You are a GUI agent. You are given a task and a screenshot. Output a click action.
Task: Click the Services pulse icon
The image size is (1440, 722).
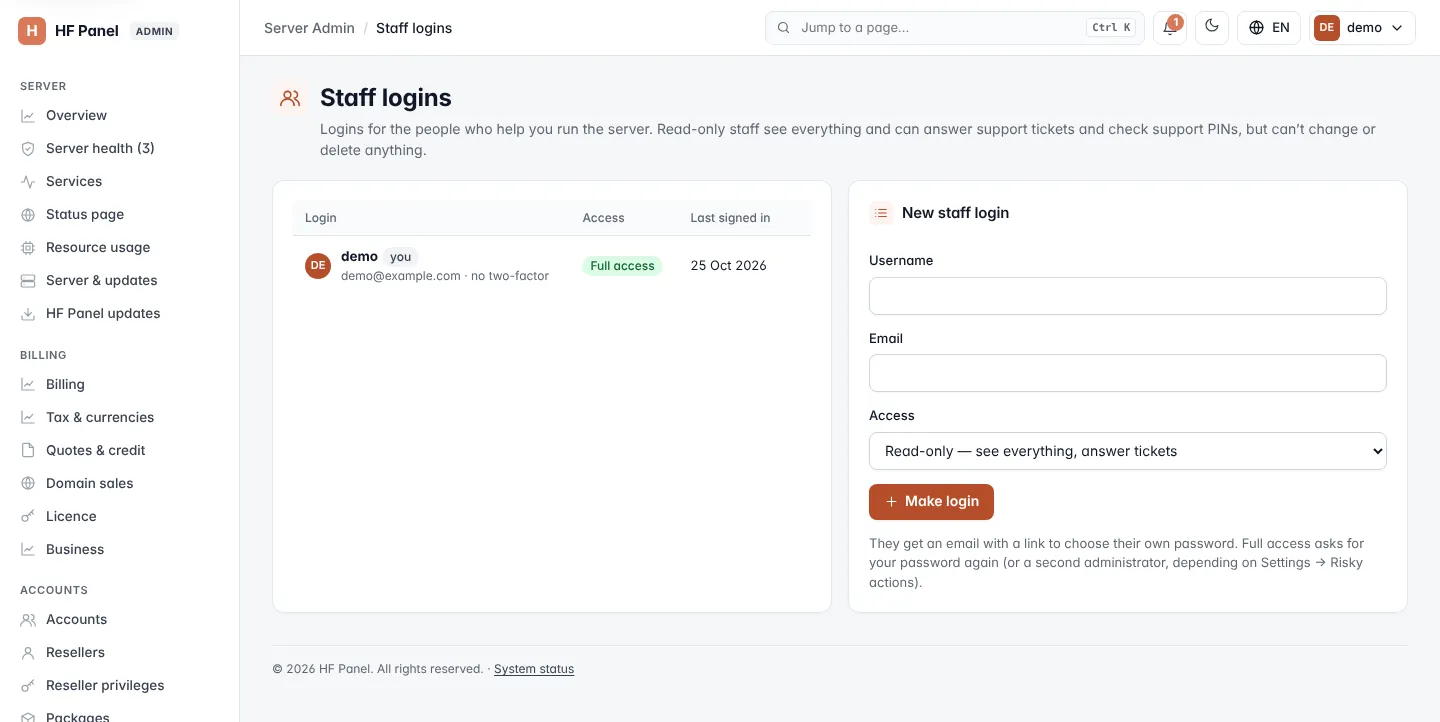28,182
